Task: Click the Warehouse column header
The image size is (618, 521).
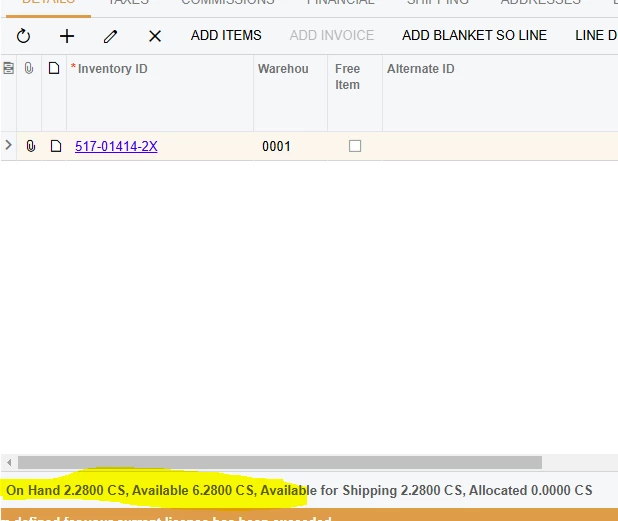Action: coord(290,93)
